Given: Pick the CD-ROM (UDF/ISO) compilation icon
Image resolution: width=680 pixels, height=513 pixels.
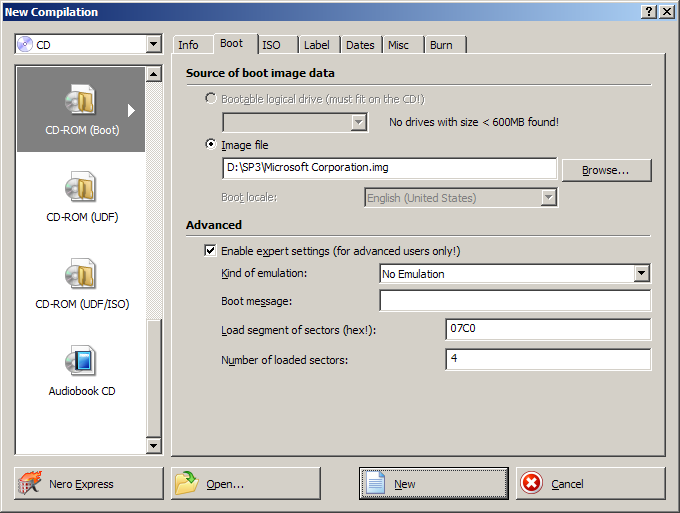Looking at the screenshot, I should tap(80, 275).
